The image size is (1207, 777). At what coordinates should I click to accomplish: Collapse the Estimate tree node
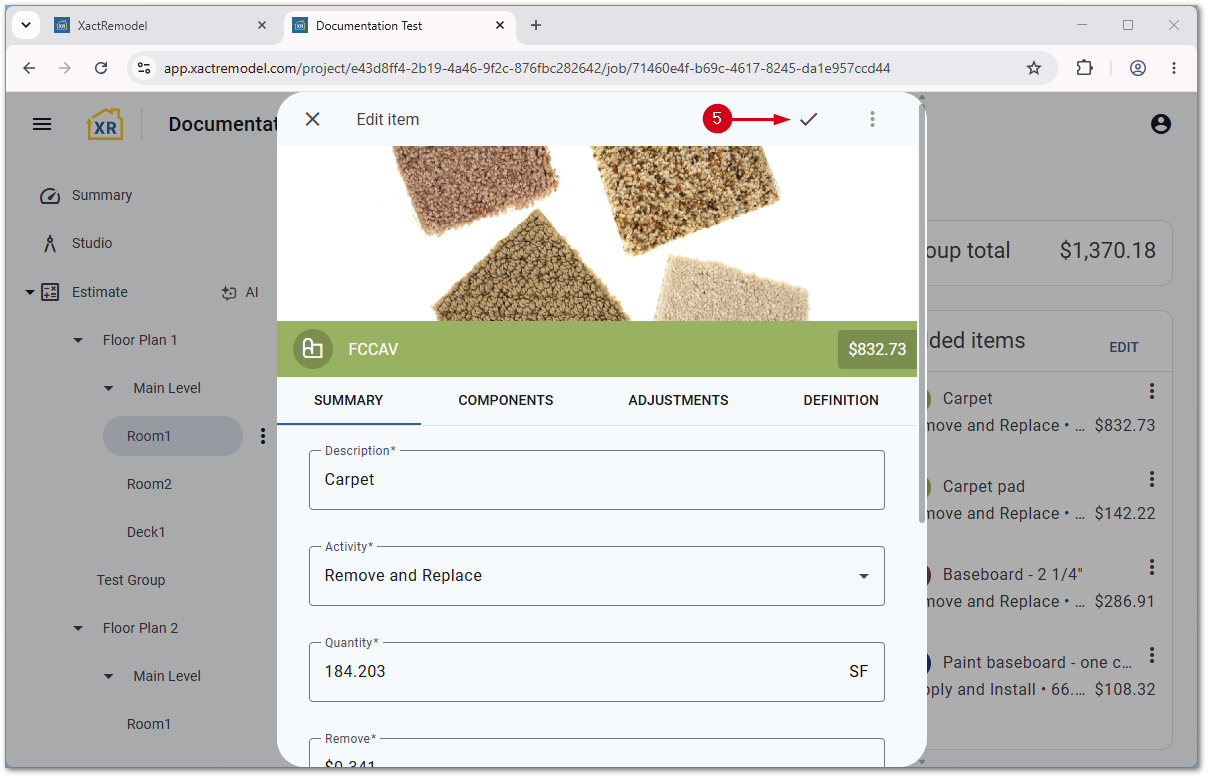coord(29,292)
